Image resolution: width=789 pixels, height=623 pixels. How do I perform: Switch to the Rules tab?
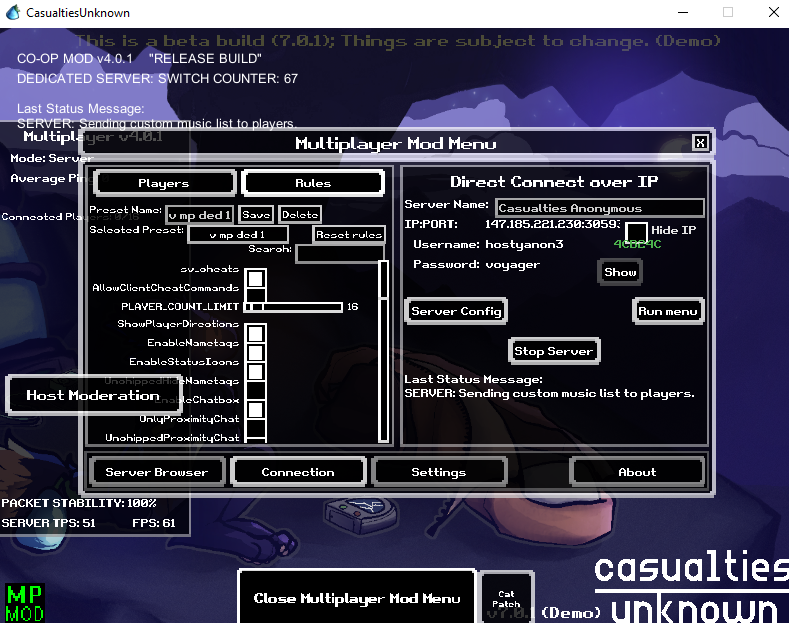[x=313, y=183]
